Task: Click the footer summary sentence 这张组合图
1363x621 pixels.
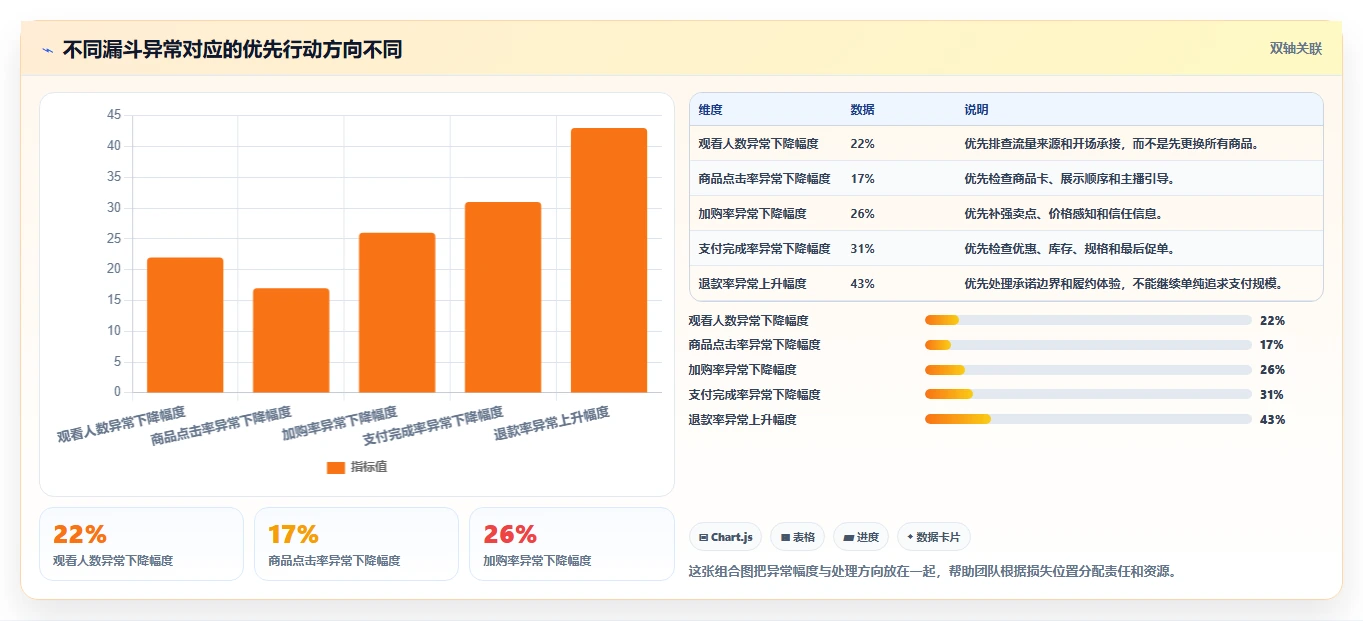Action: coord(934,571)
